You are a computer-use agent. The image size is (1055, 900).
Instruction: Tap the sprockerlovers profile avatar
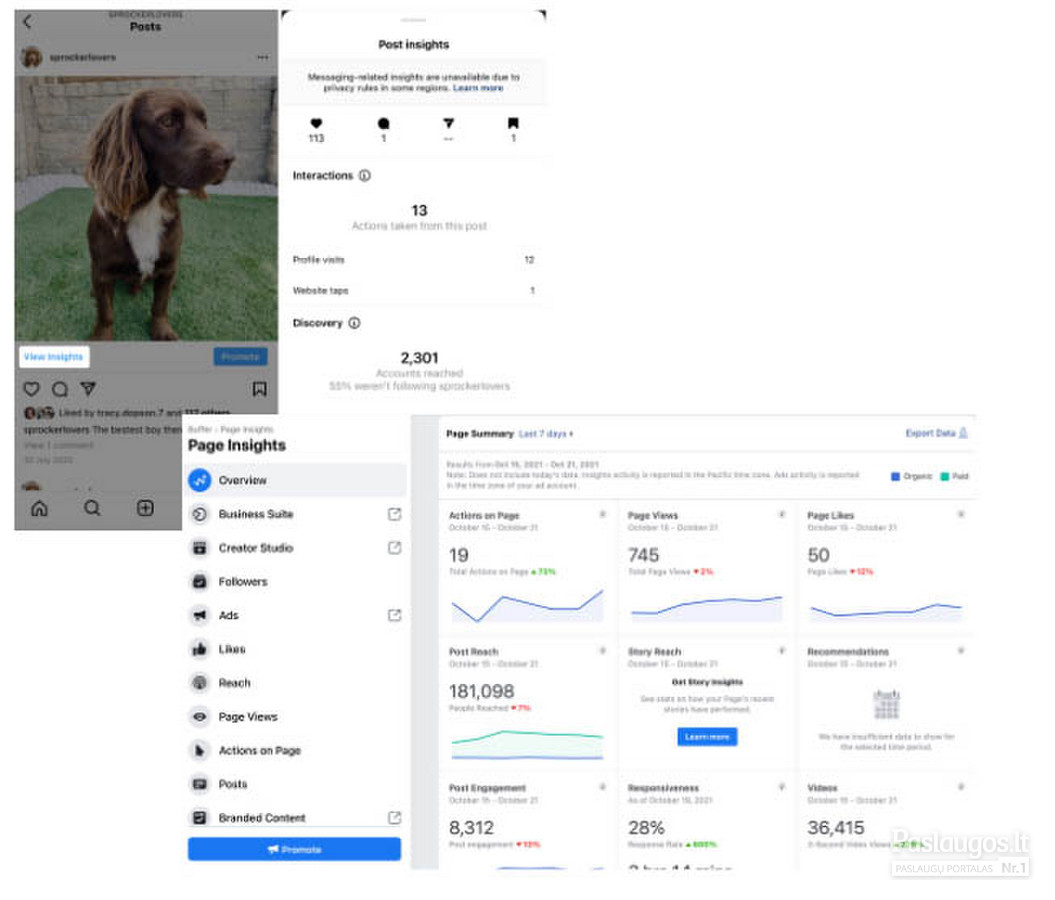click(32, 57)
